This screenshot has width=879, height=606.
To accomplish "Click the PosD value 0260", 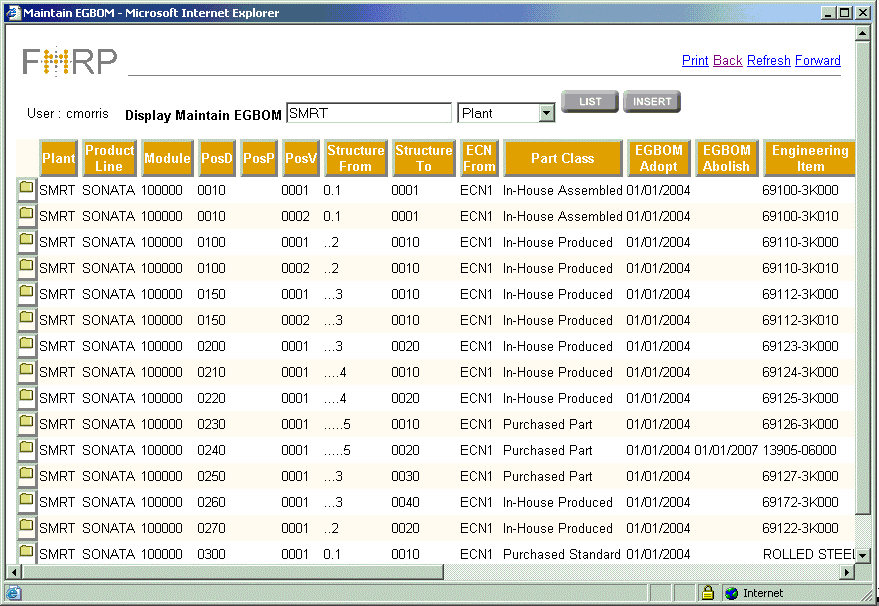I will point(211,502).
